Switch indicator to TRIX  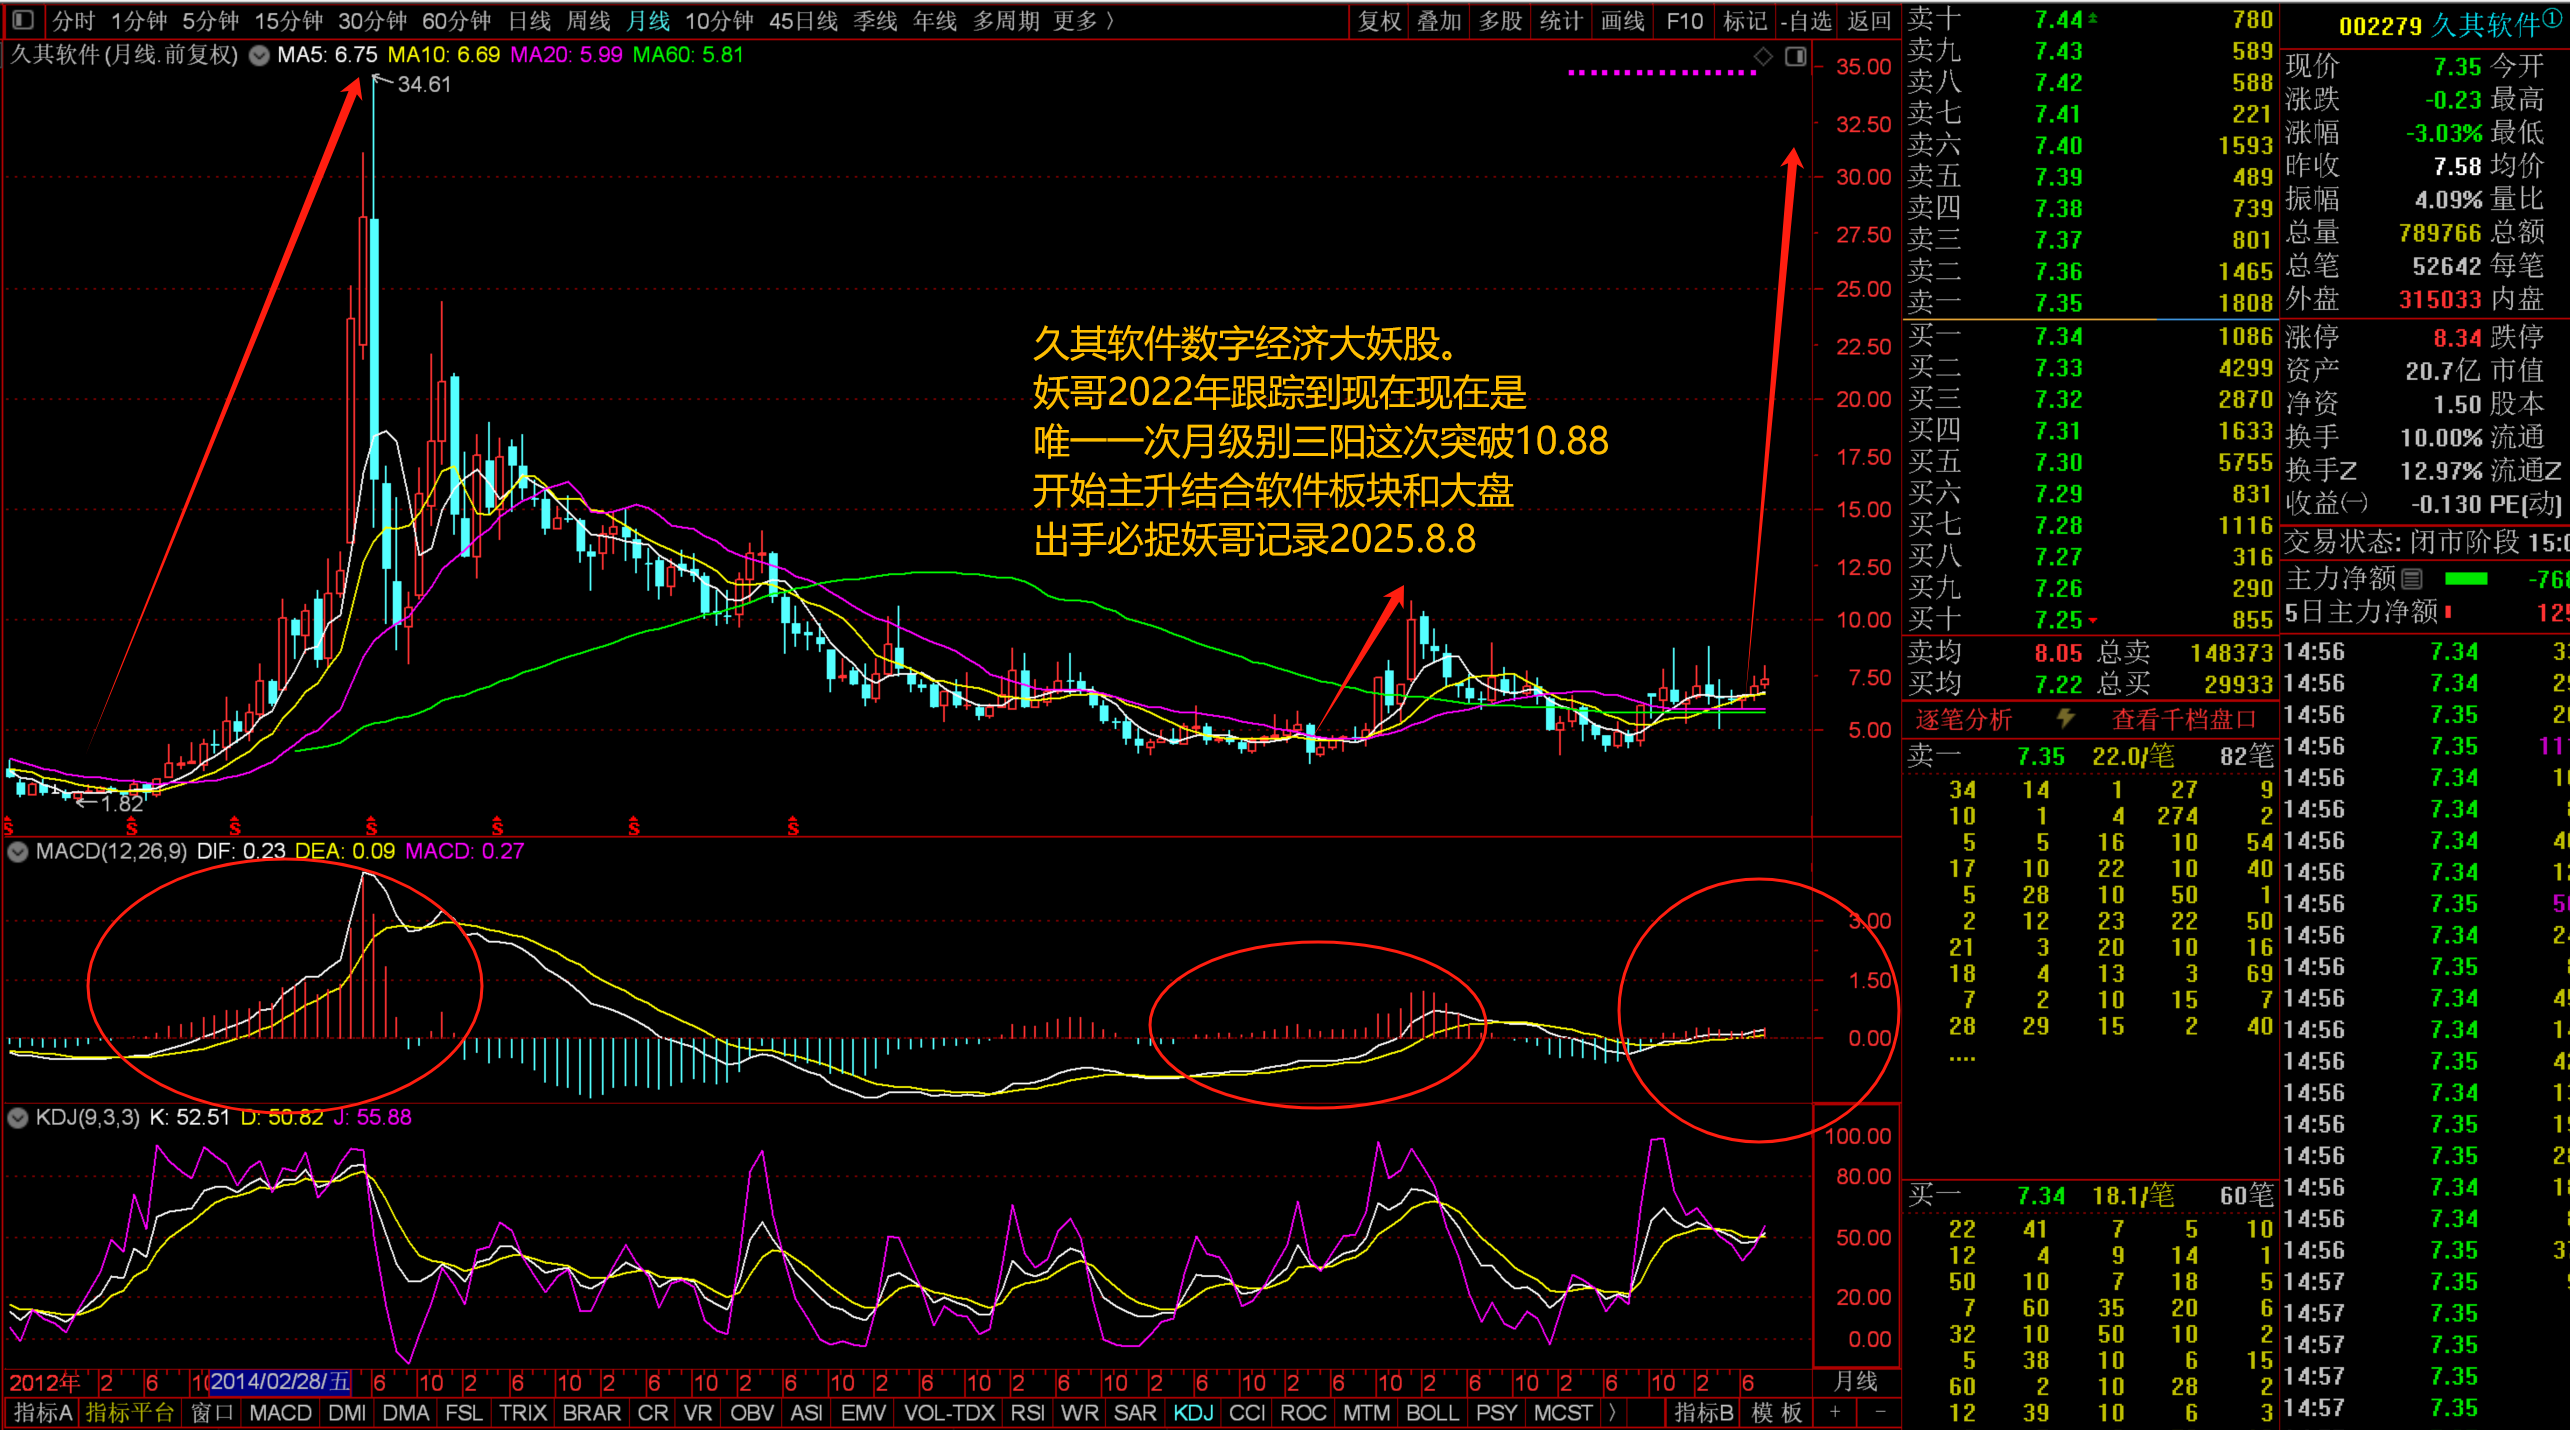523,1412
